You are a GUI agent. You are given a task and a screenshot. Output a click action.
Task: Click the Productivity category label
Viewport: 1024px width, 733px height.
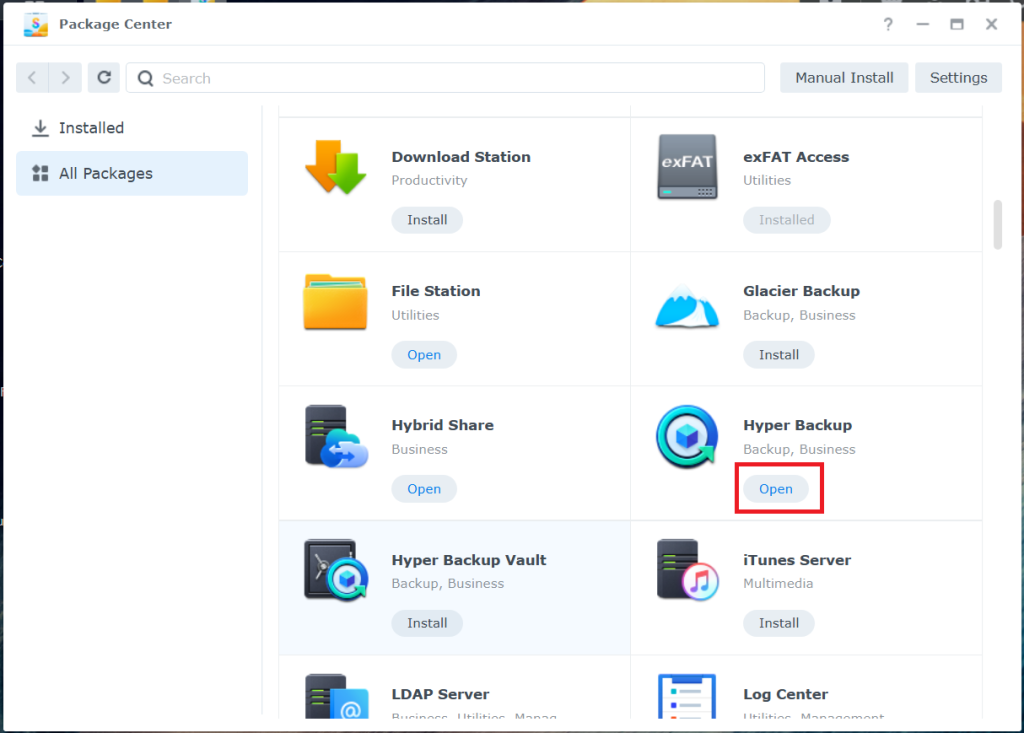pos(429,180)
